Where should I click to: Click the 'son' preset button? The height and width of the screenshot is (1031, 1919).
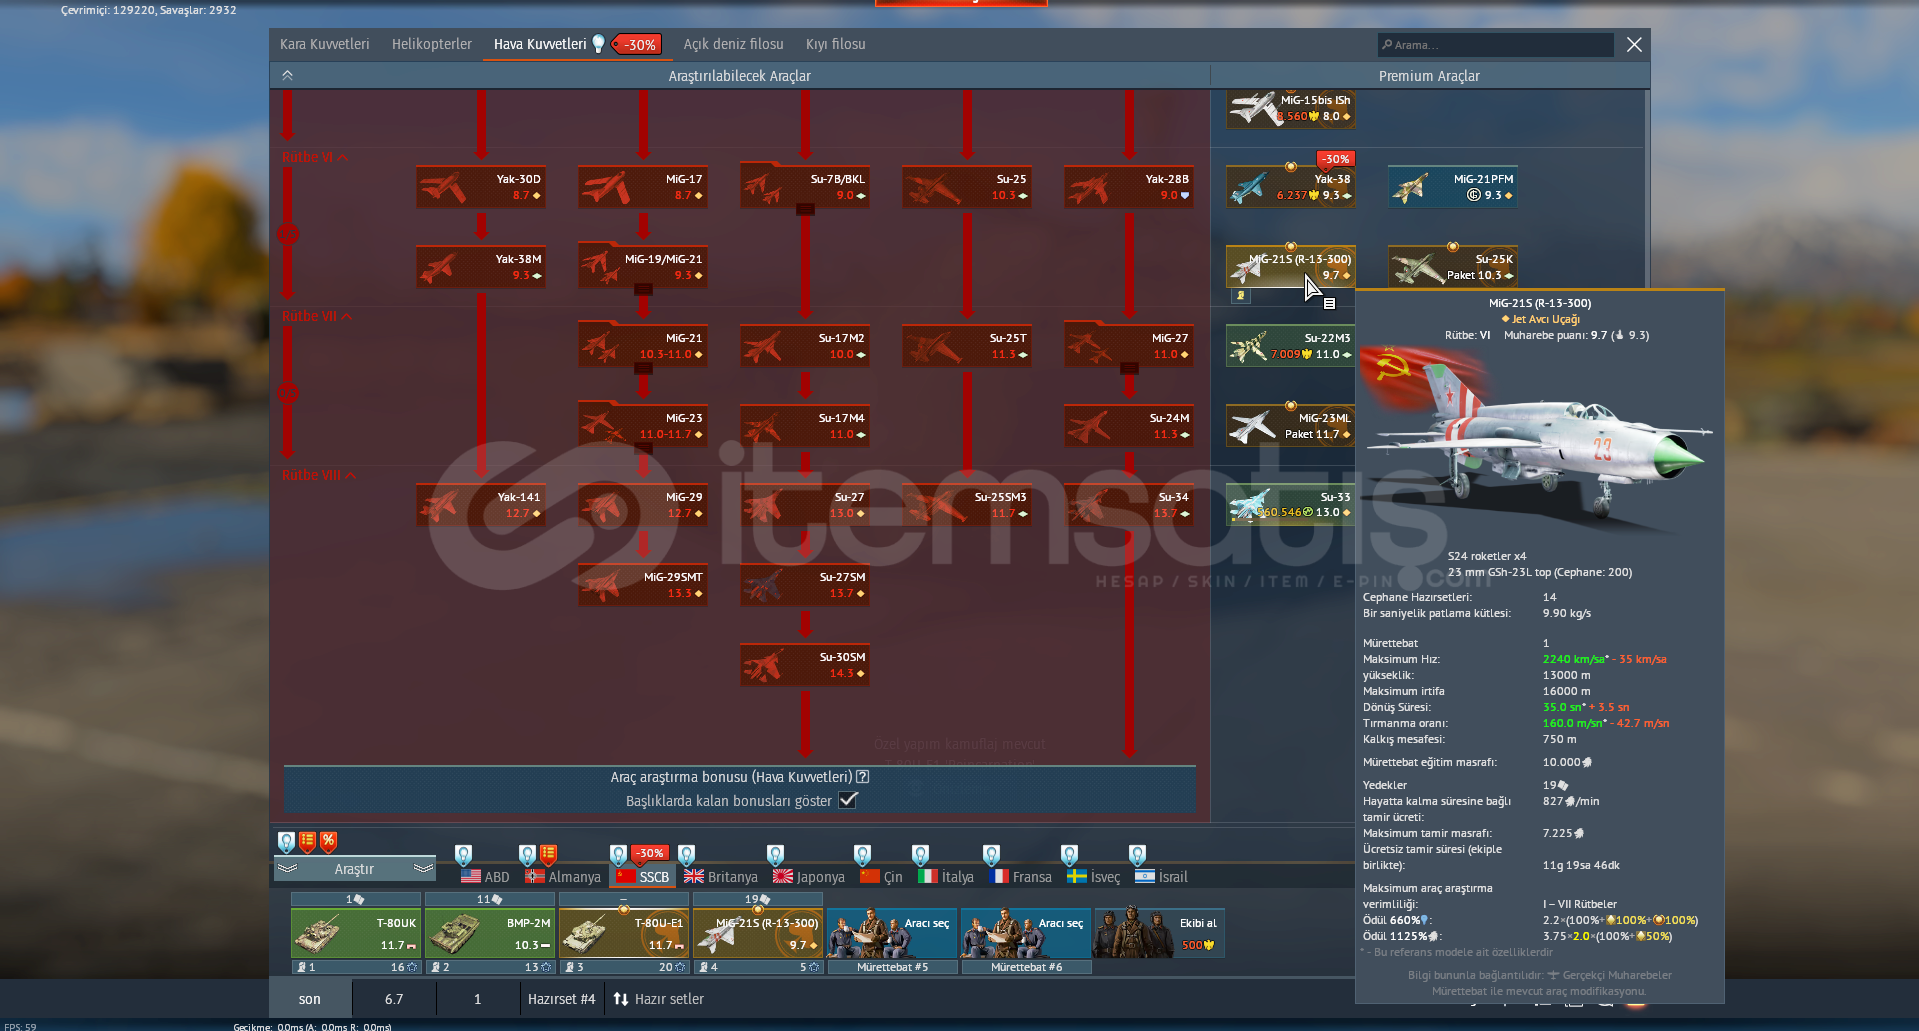(x=310, y=998)
